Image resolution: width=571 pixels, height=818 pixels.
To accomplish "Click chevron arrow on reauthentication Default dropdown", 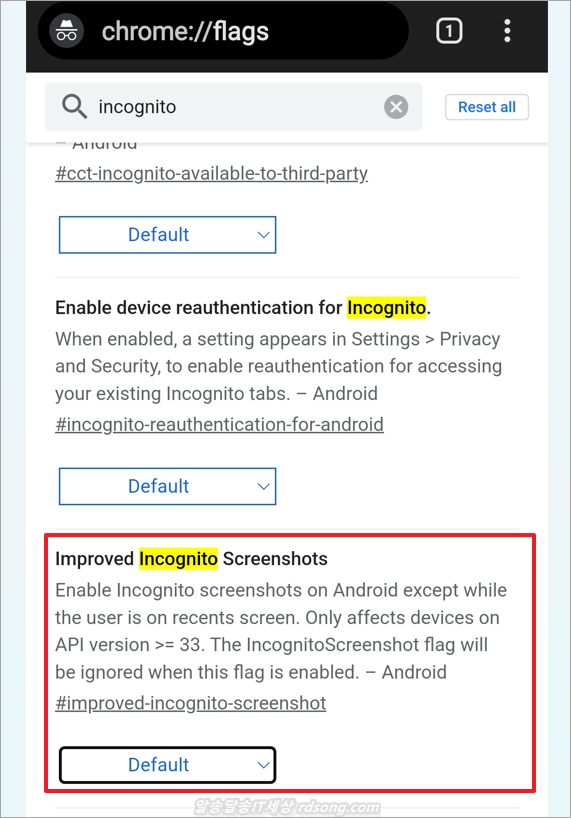I will click(264, 487).
